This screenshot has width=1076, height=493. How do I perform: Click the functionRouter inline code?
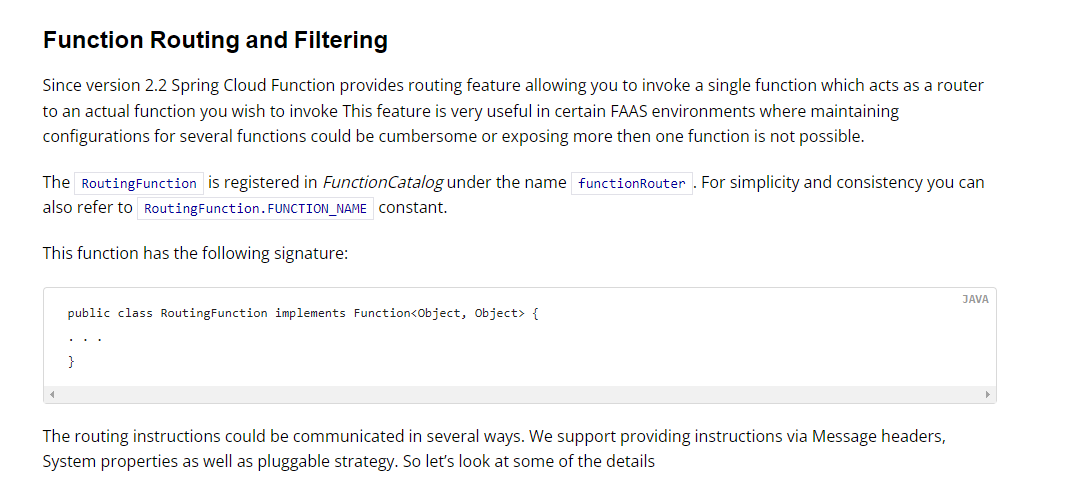coord(631,183)
